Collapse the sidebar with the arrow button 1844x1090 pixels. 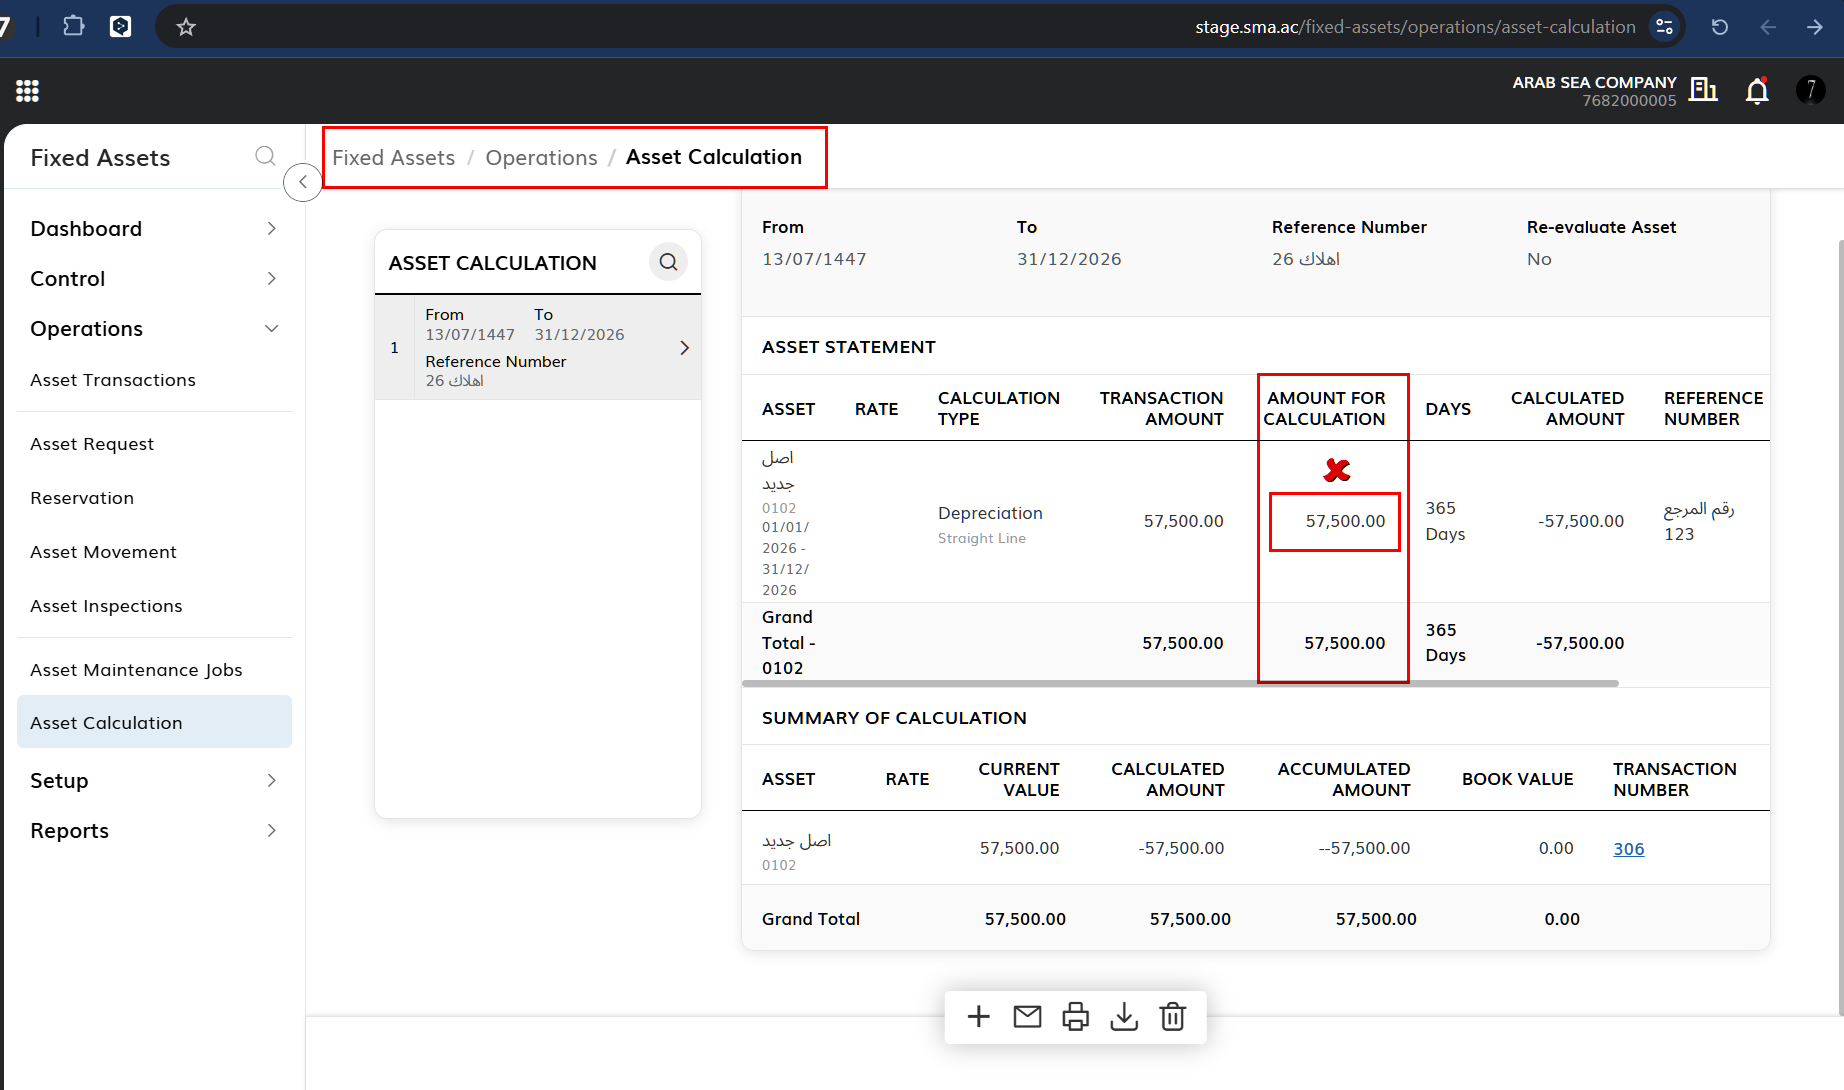[302, 182]
